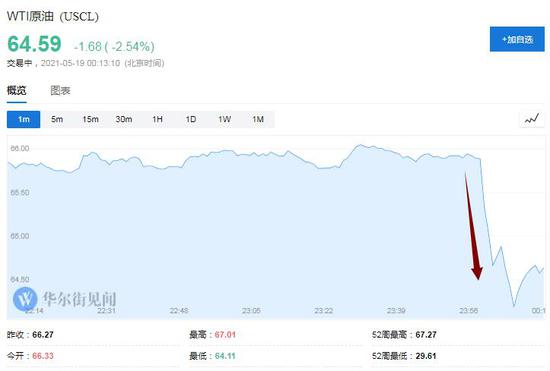Click the 最低 value 64.11

pos(225,356)
